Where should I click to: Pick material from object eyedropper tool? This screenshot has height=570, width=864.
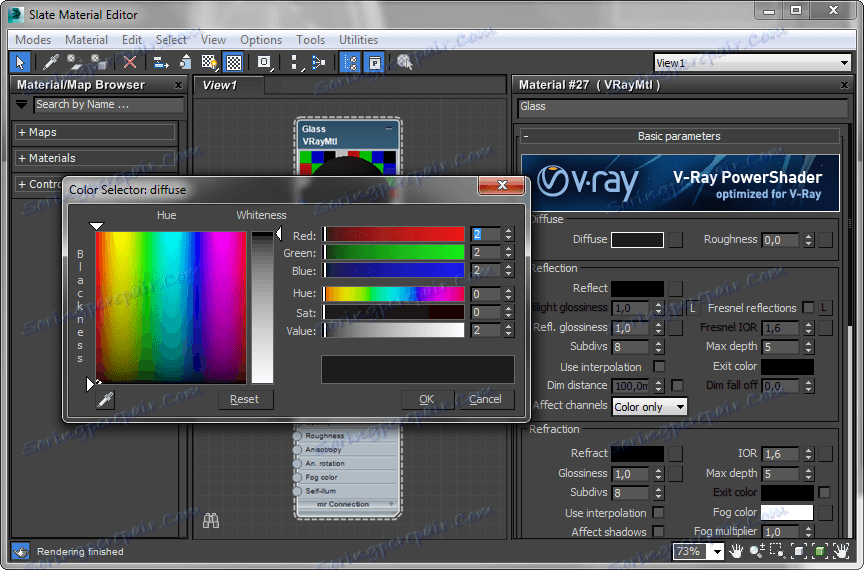click(x=51, y=62)
